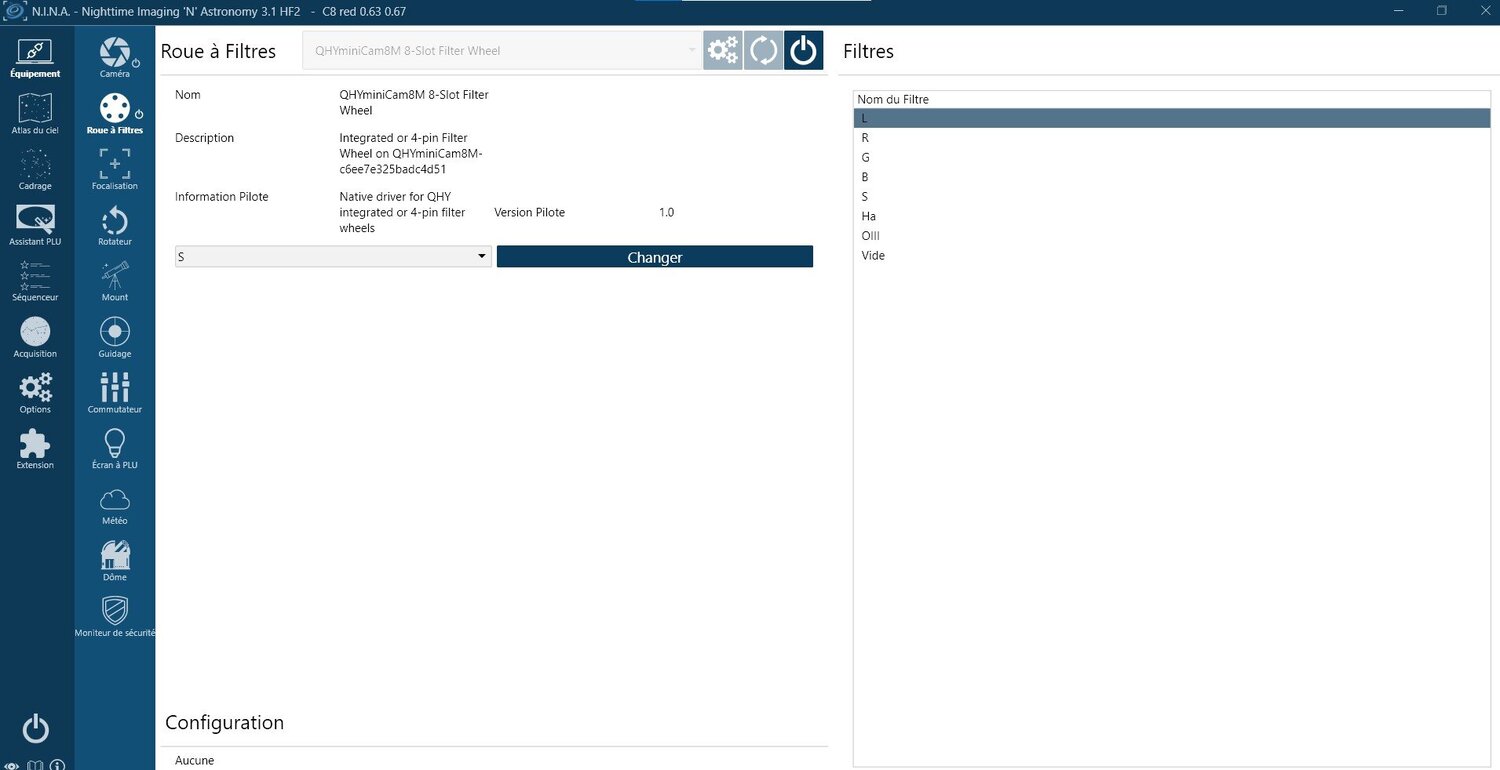
Task: Click the Native driver for QHY description text
Action: [402, 212]
